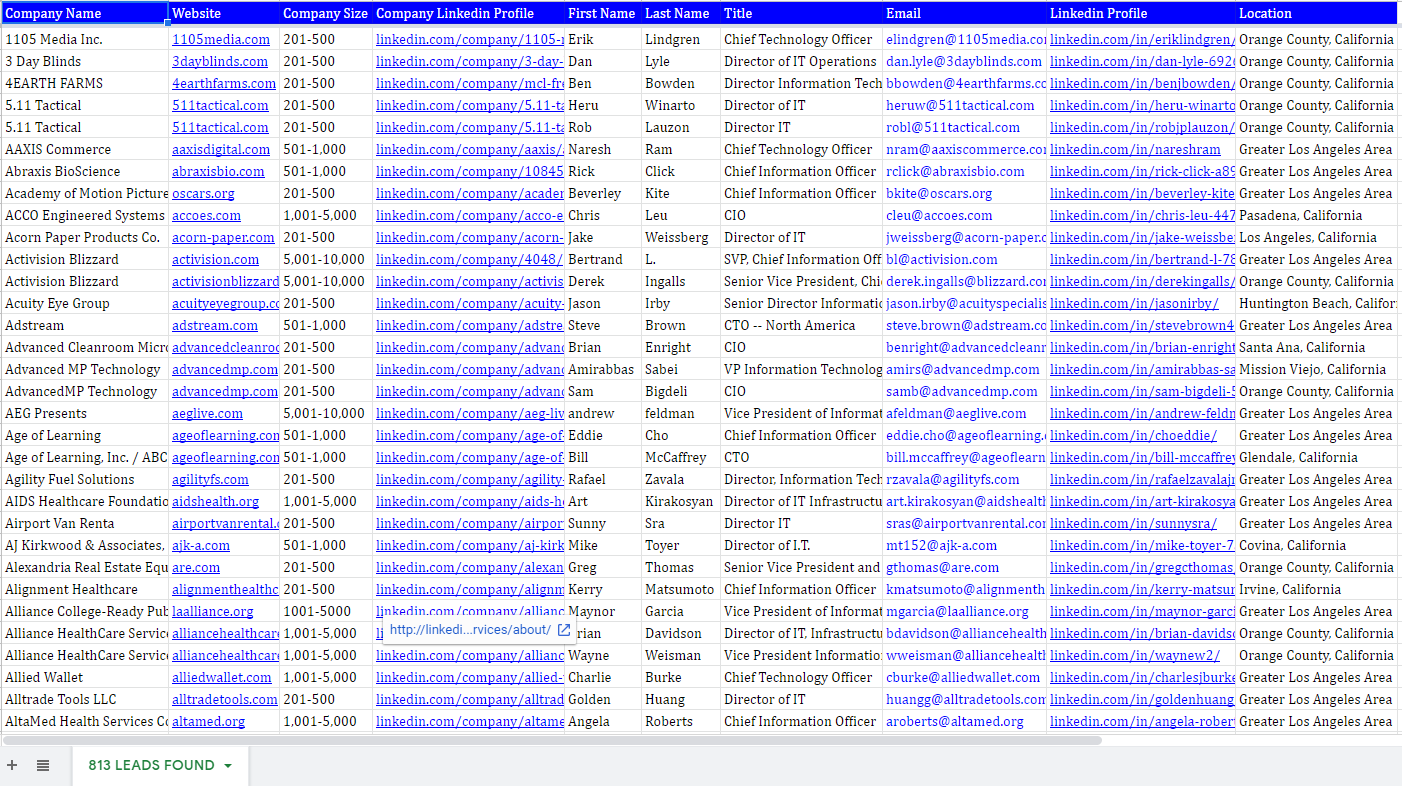Select the cell containing Chief Technology Officer for Erik
Image resolution: width=1402 pixels, height=786 pixels.
tap(798, 40)
